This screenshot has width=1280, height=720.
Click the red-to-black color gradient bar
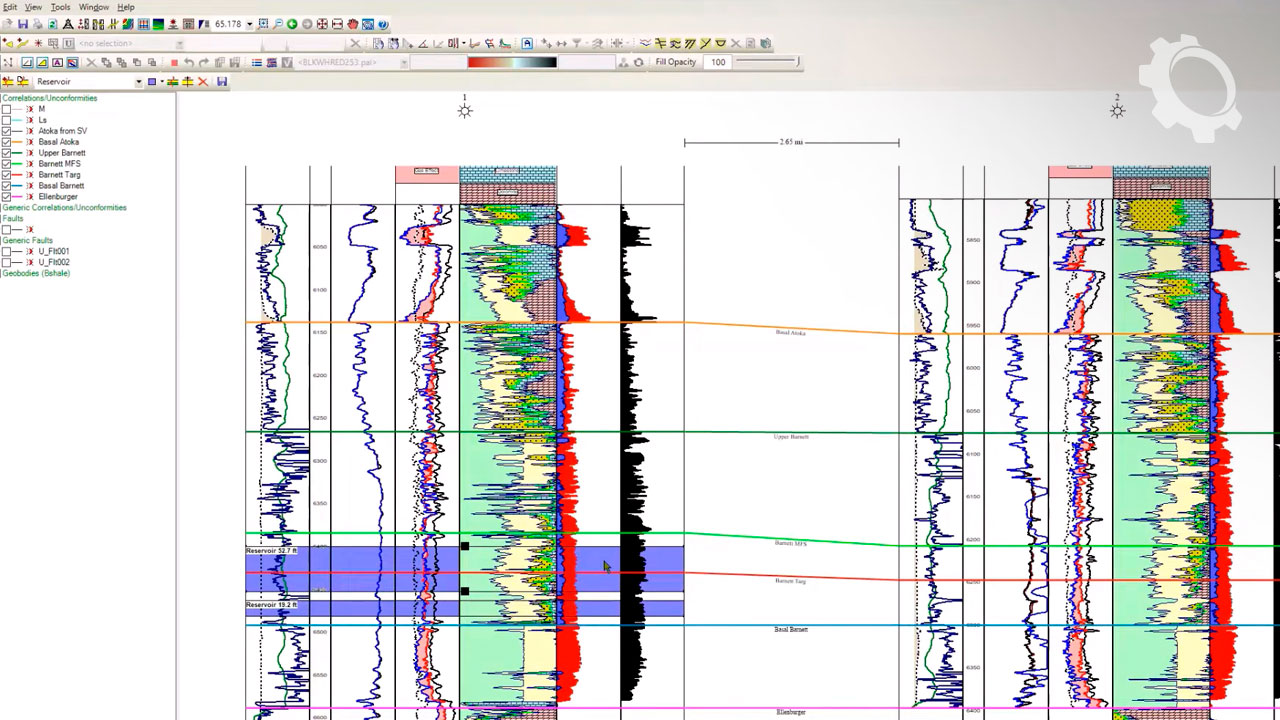point(512,62)
